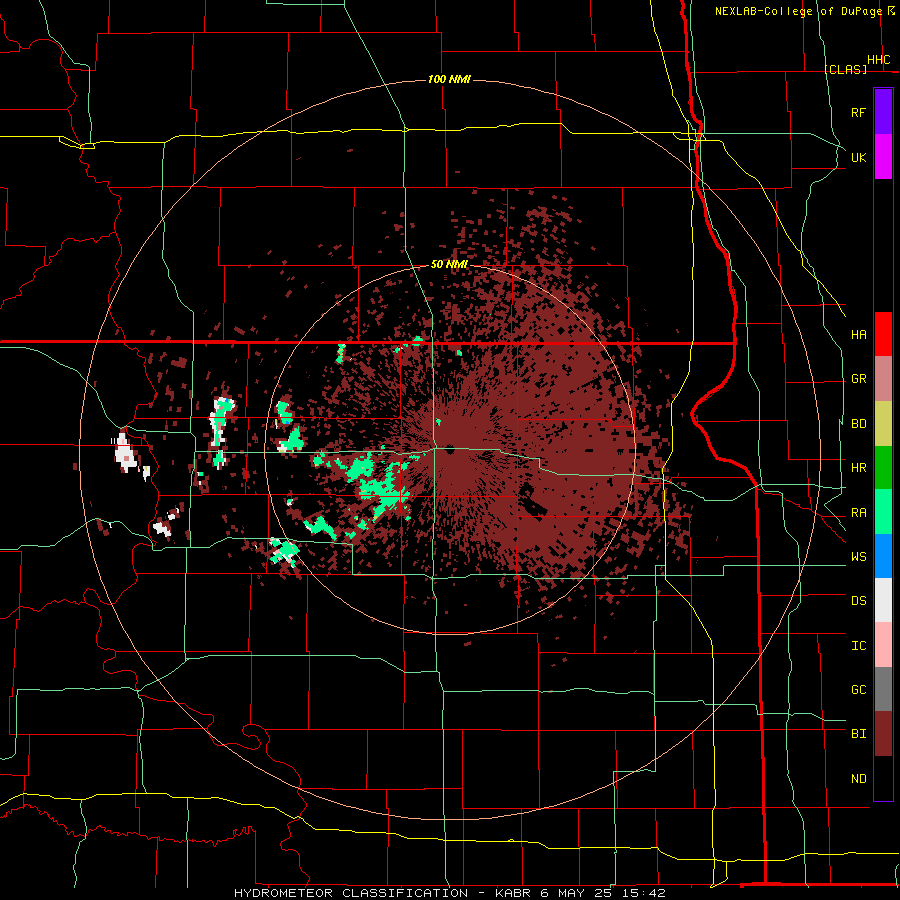Click the ND legend label

(859, 779)
